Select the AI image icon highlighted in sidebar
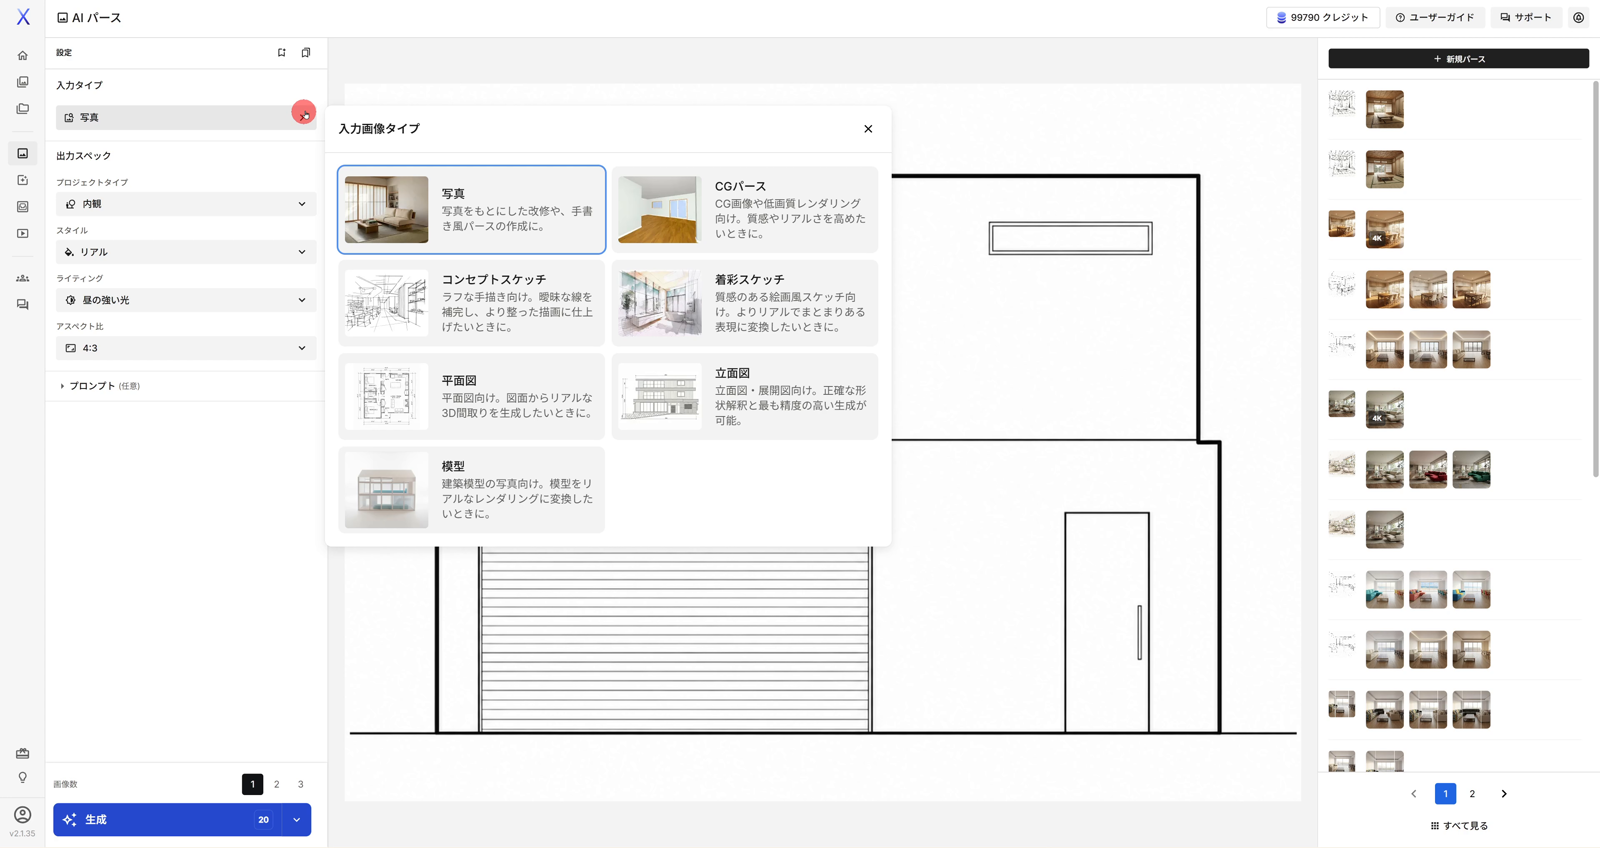The height and width of the screenshot is (848, 1600). 22,153
